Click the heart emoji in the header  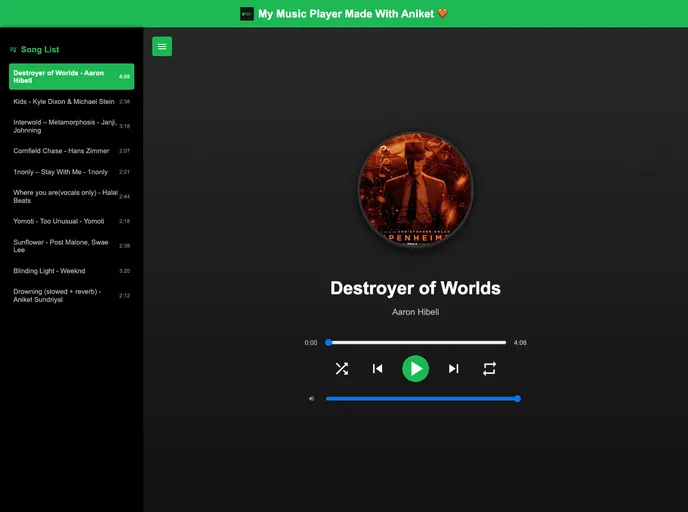443,13
